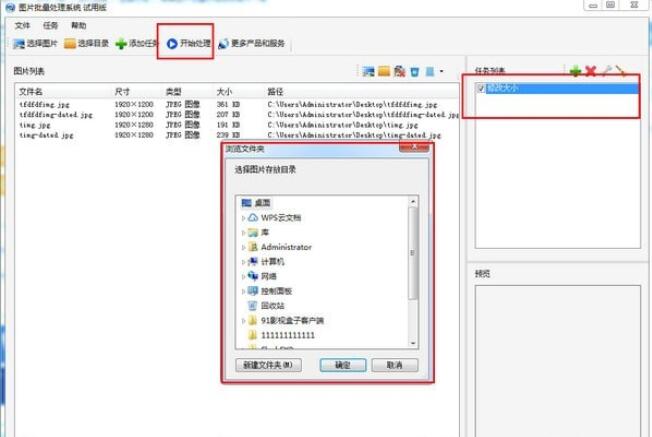This screenshot has width=652, height=437.
Task: Click the application icon in the title bar
Action: coord(10,7)
